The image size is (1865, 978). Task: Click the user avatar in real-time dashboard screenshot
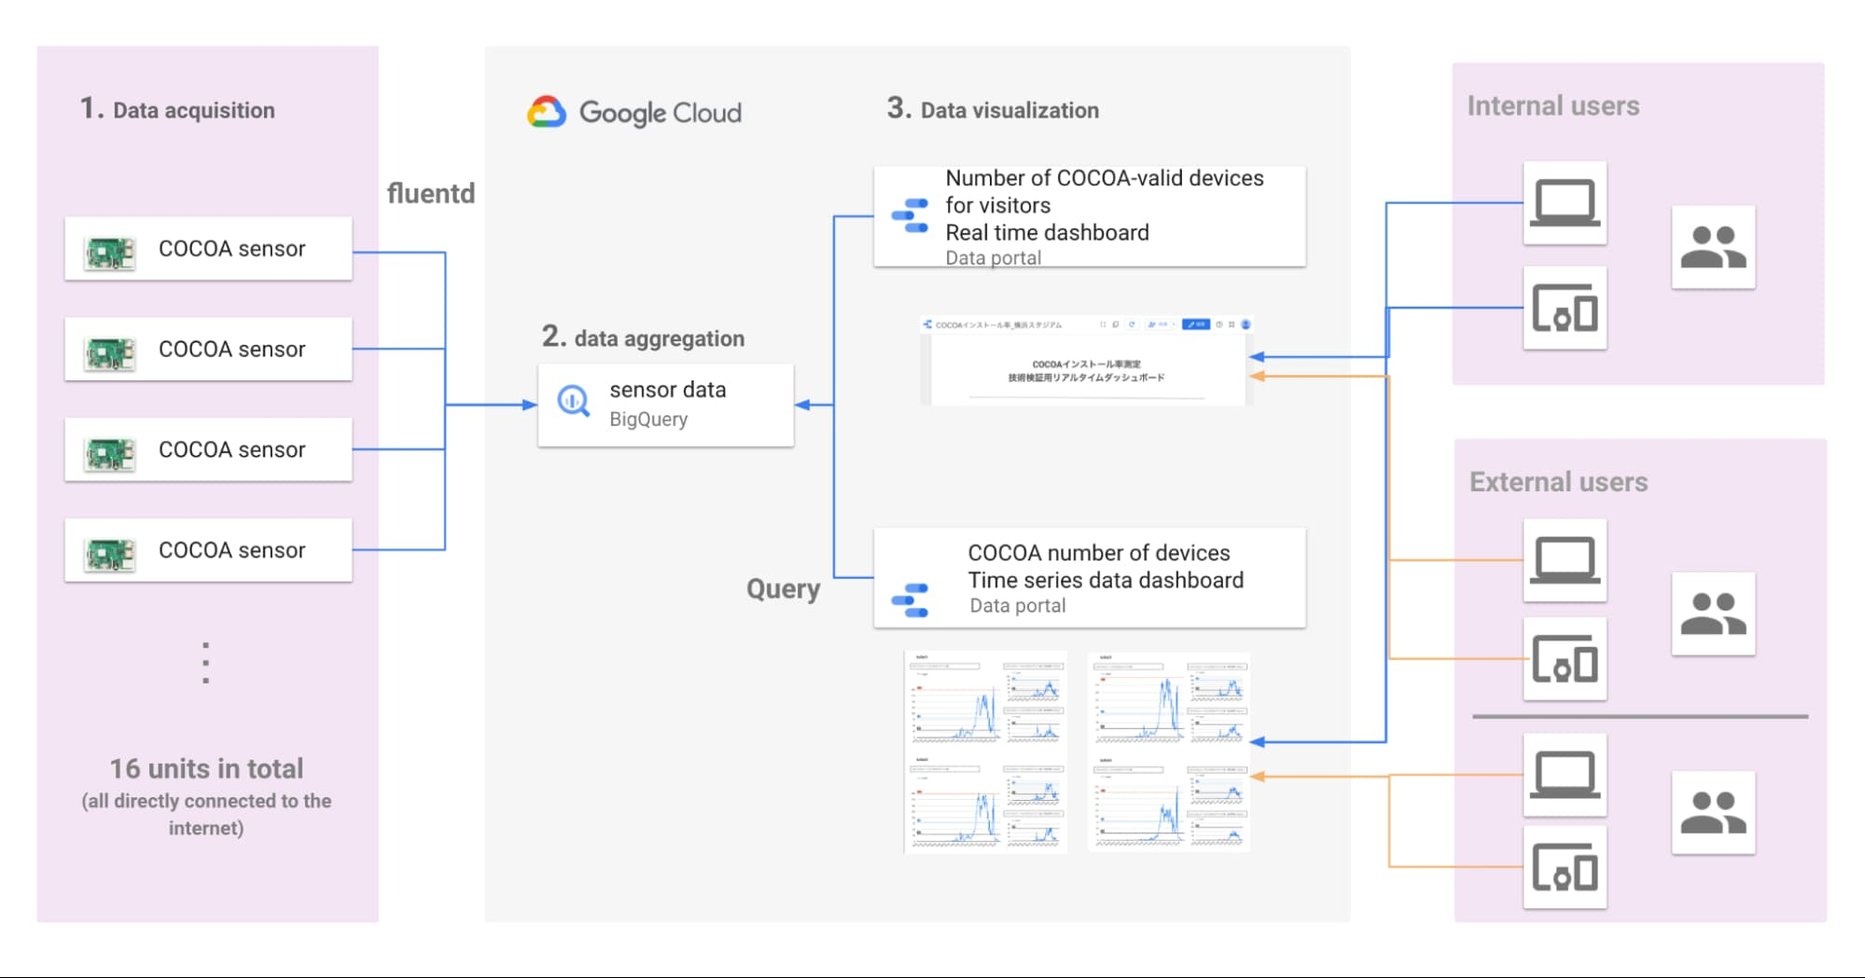point(1246,324)
